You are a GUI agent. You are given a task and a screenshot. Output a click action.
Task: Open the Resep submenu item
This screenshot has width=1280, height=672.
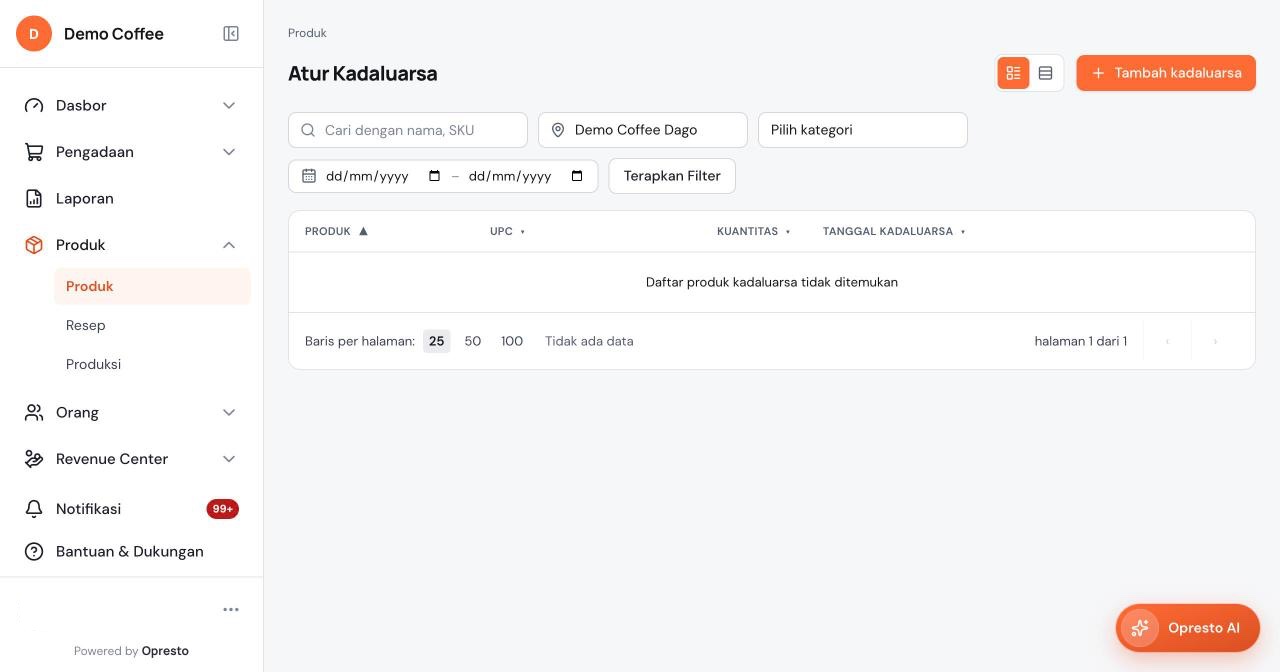point(152,325)
